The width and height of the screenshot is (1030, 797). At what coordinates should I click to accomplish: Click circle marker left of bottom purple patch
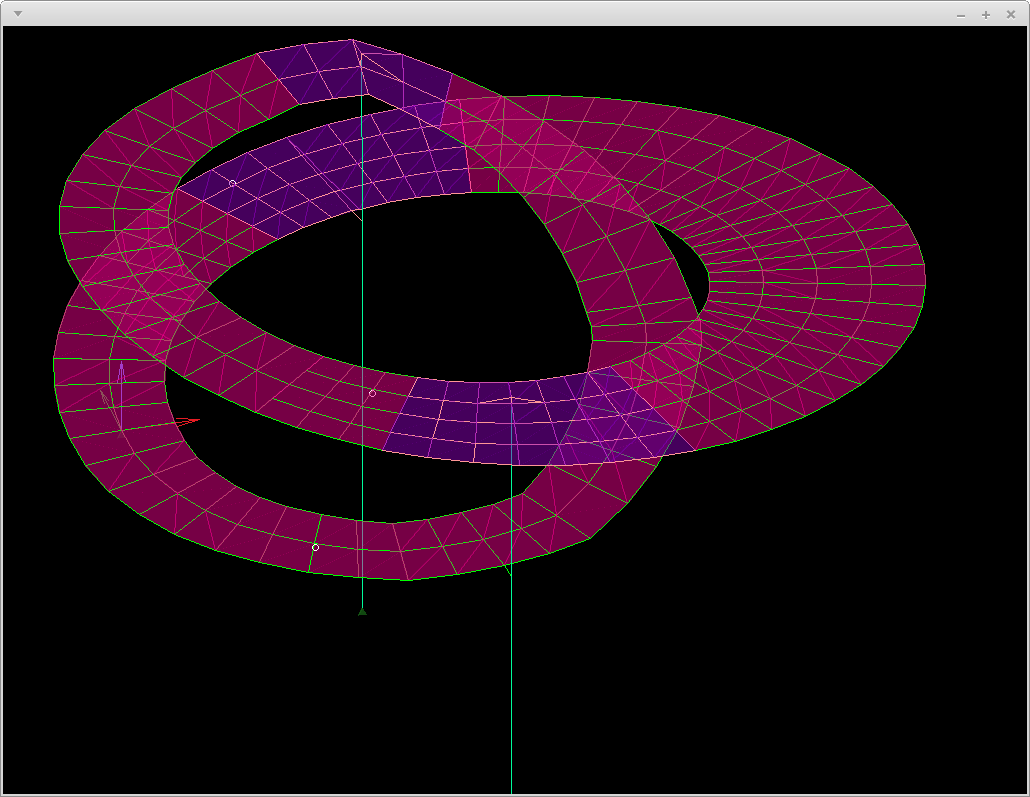(373, 393)
